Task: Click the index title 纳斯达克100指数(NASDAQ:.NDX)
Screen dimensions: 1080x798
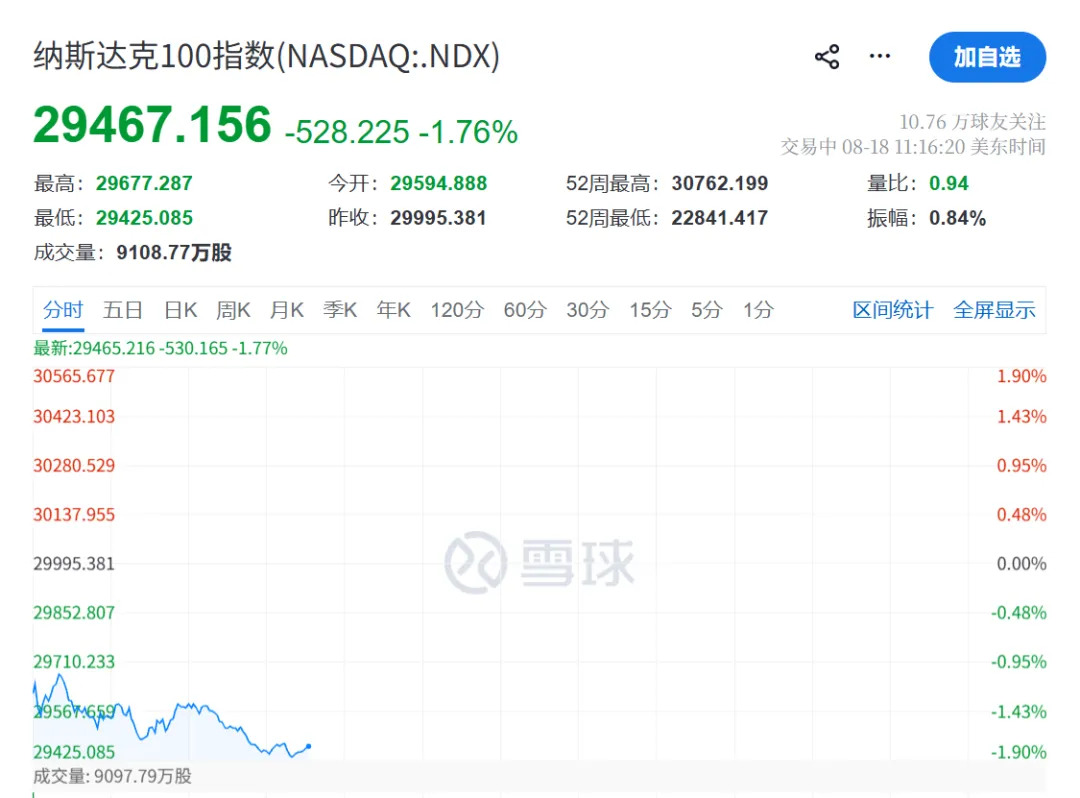Action: tap(267, 56)
